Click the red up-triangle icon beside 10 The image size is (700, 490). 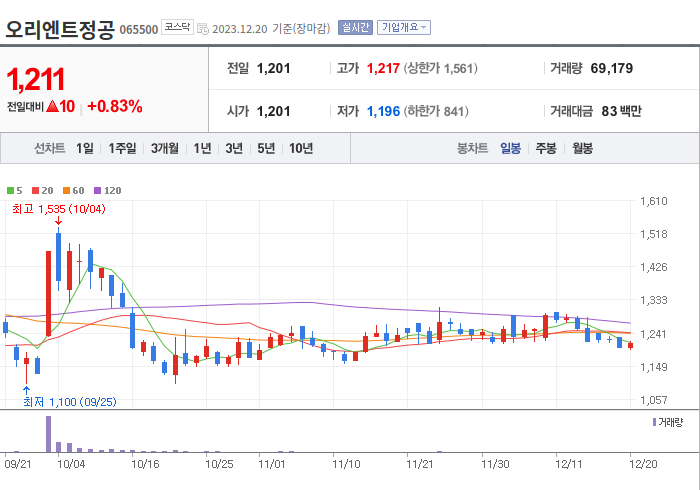(x=52, y=106)
